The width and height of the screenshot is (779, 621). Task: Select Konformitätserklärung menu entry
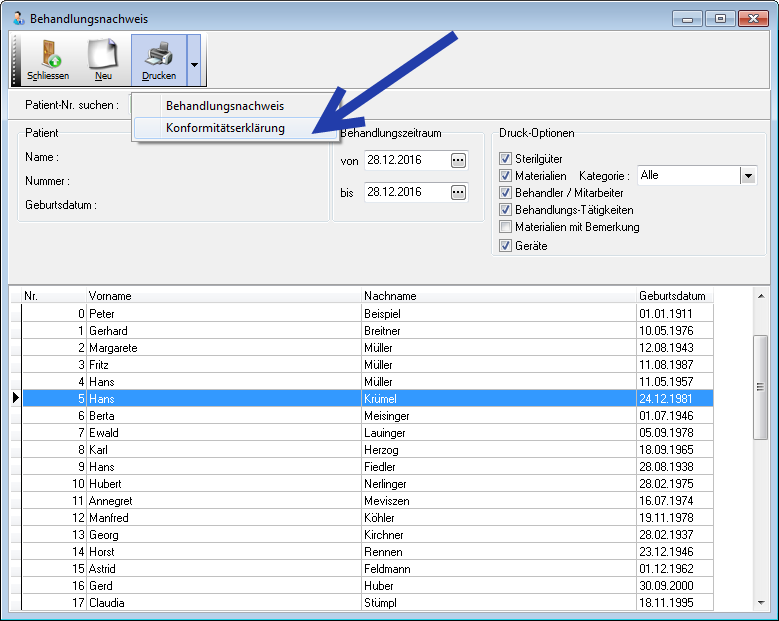pyautogui.click(x=225, y=128)
